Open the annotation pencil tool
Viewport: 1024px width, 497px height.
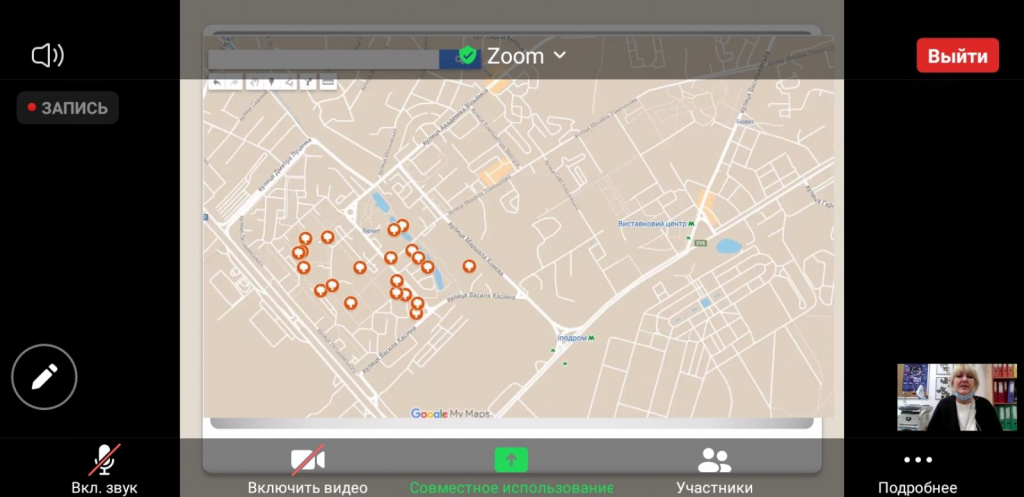[x=44, y=377]
